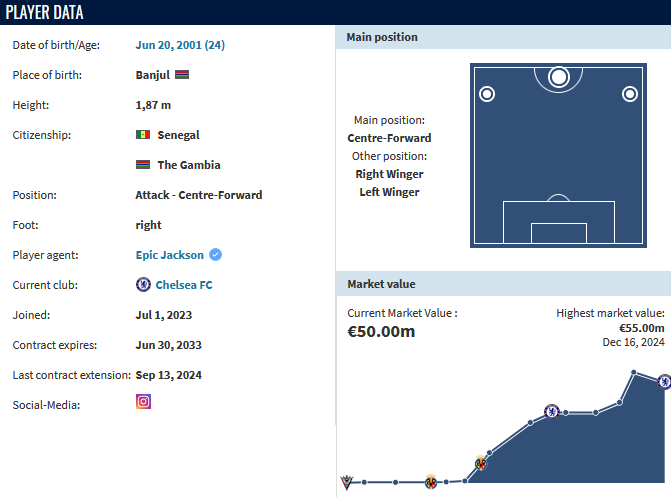The height and width of the screenshot is (497, 671).
Task: Click the €50.00m current market value
Action: click(381, 331)
